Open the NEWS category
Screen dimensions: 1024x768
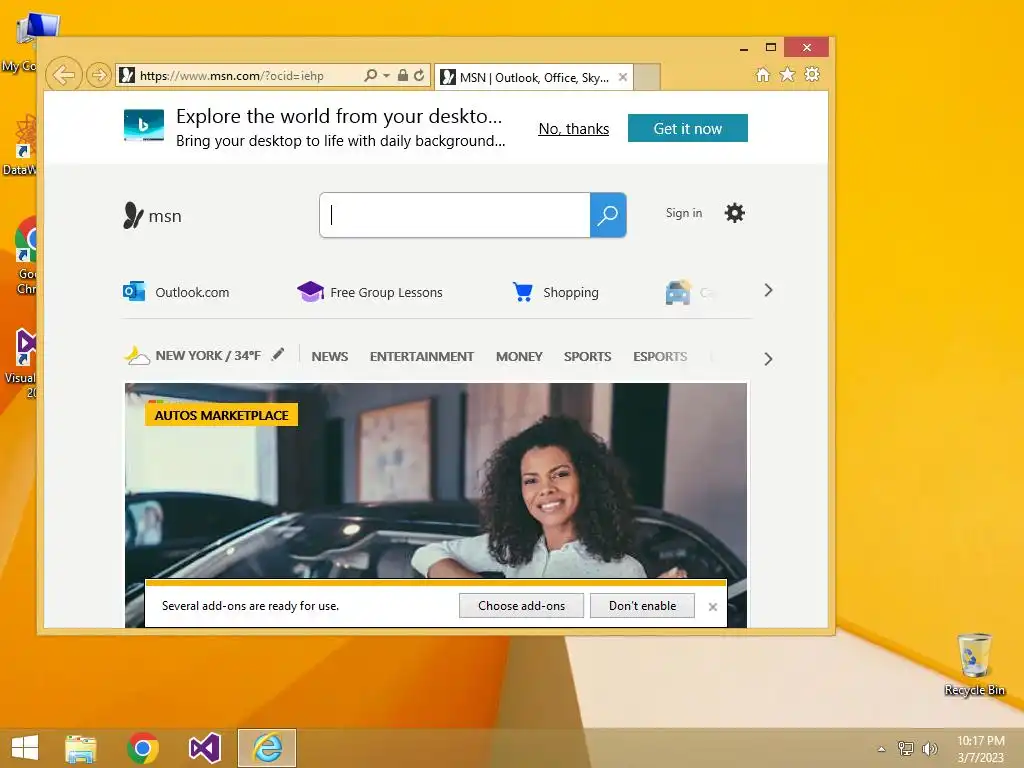(330, 357)
